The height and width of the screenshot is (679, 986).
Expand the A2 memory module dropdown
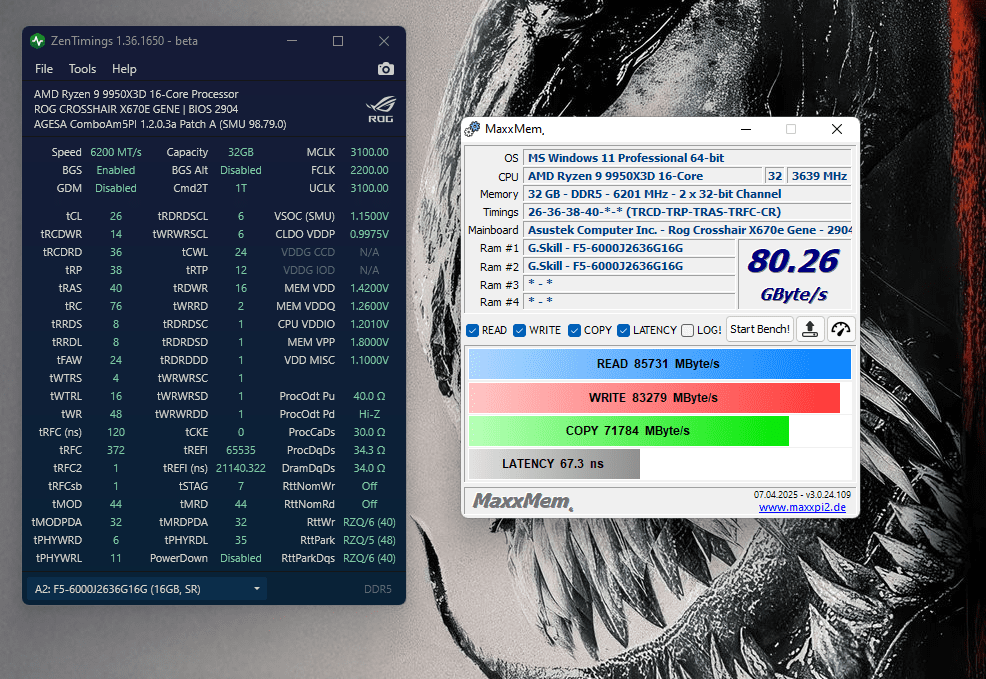click(x=147, y=589)
